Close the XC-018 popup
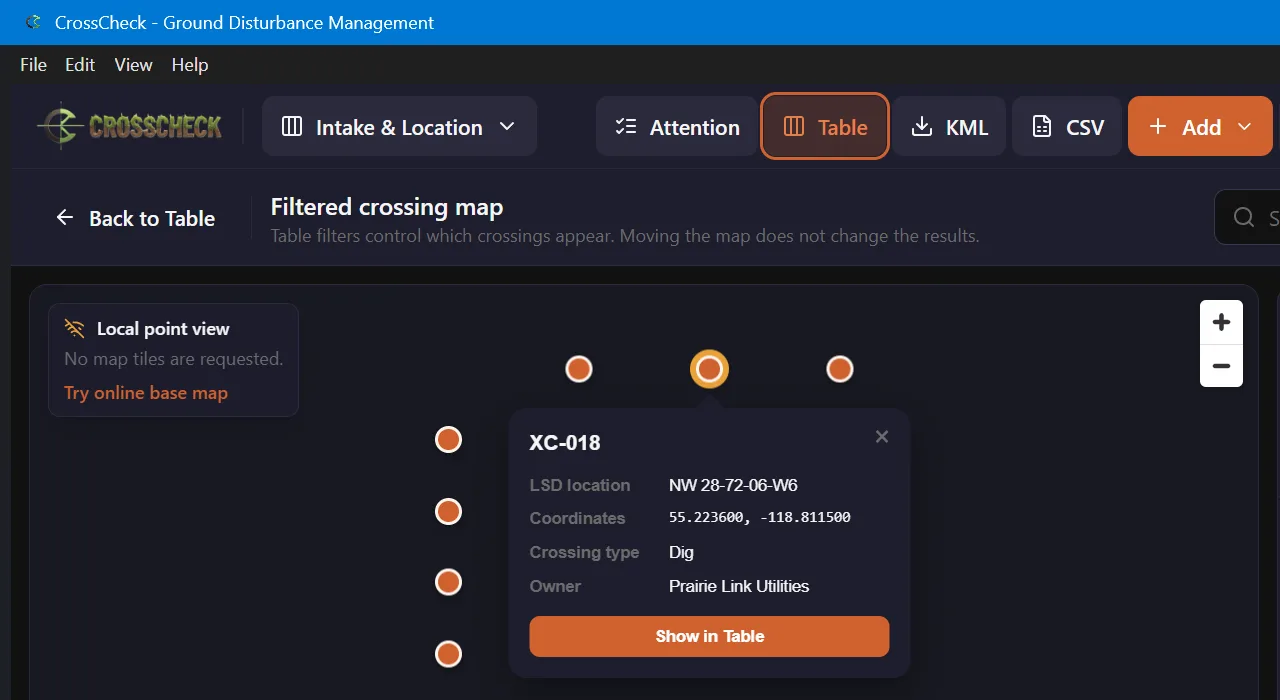Viewport: 1280px width, 700px height. click(x=881, y=436)
